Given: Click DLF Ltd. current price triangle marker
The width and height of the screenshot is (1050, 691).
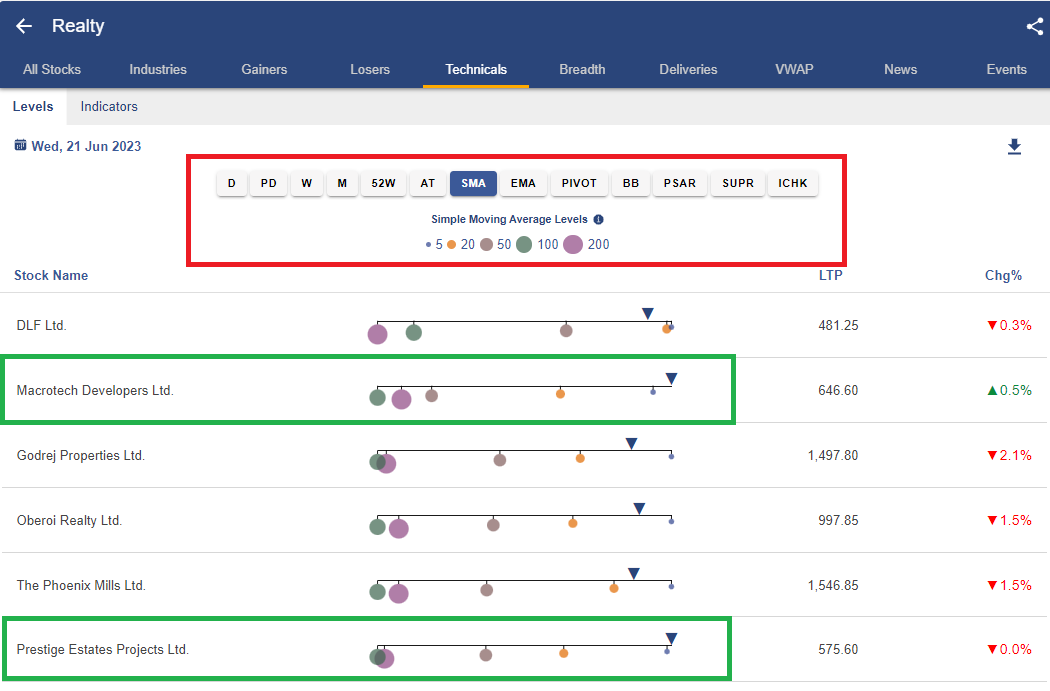Looking at the screenshot, I should point(648,313).
